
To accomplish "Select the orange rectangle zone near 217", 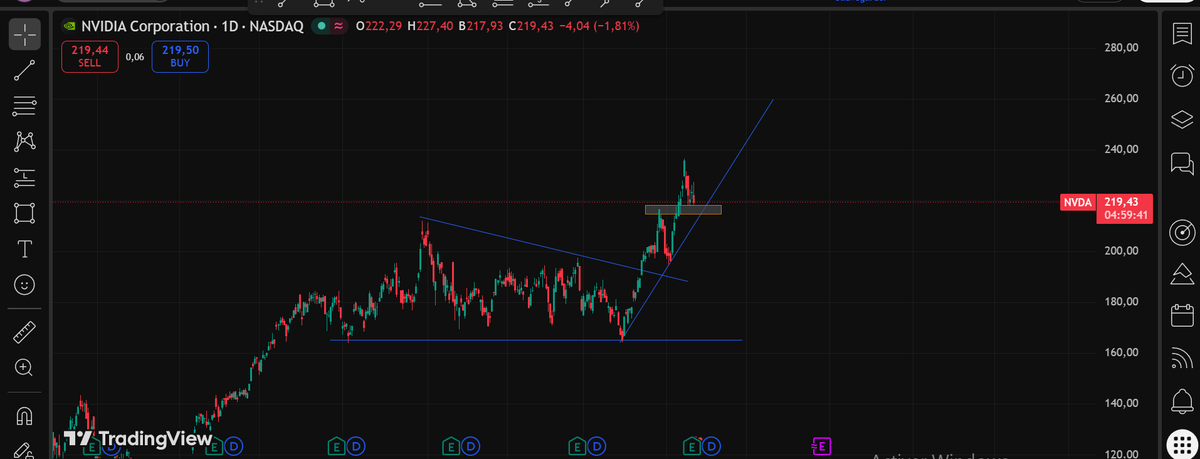I will [x=683, y=209].
